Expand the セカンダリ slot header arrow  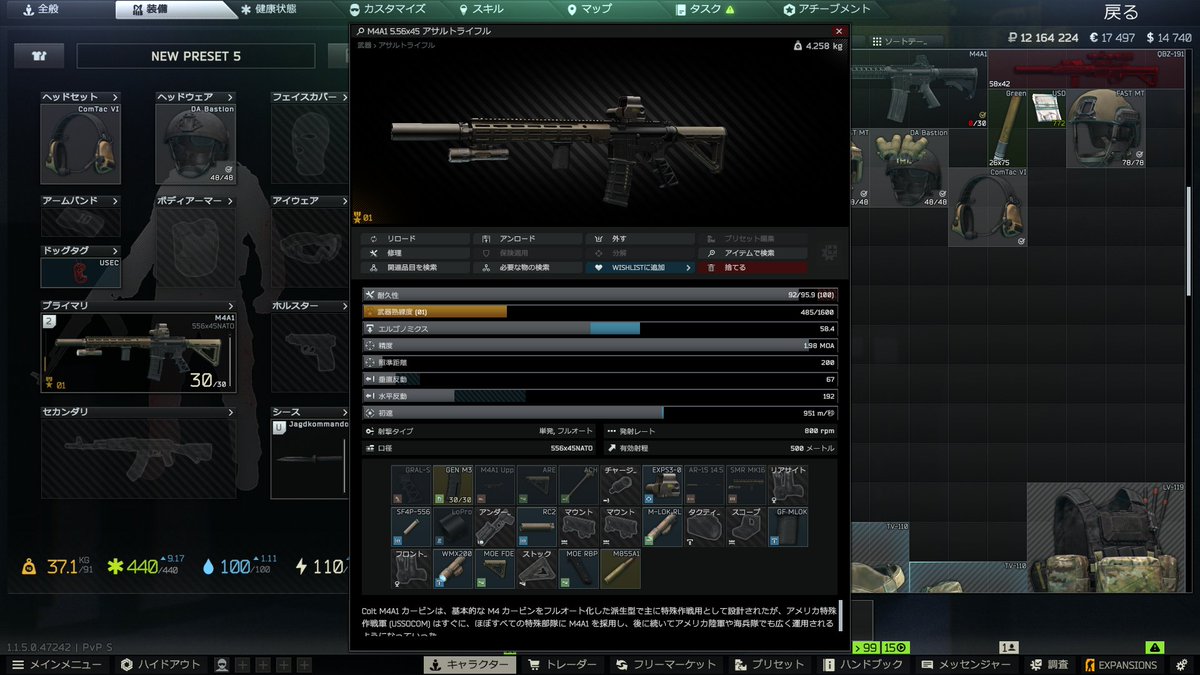coord(231,411)
